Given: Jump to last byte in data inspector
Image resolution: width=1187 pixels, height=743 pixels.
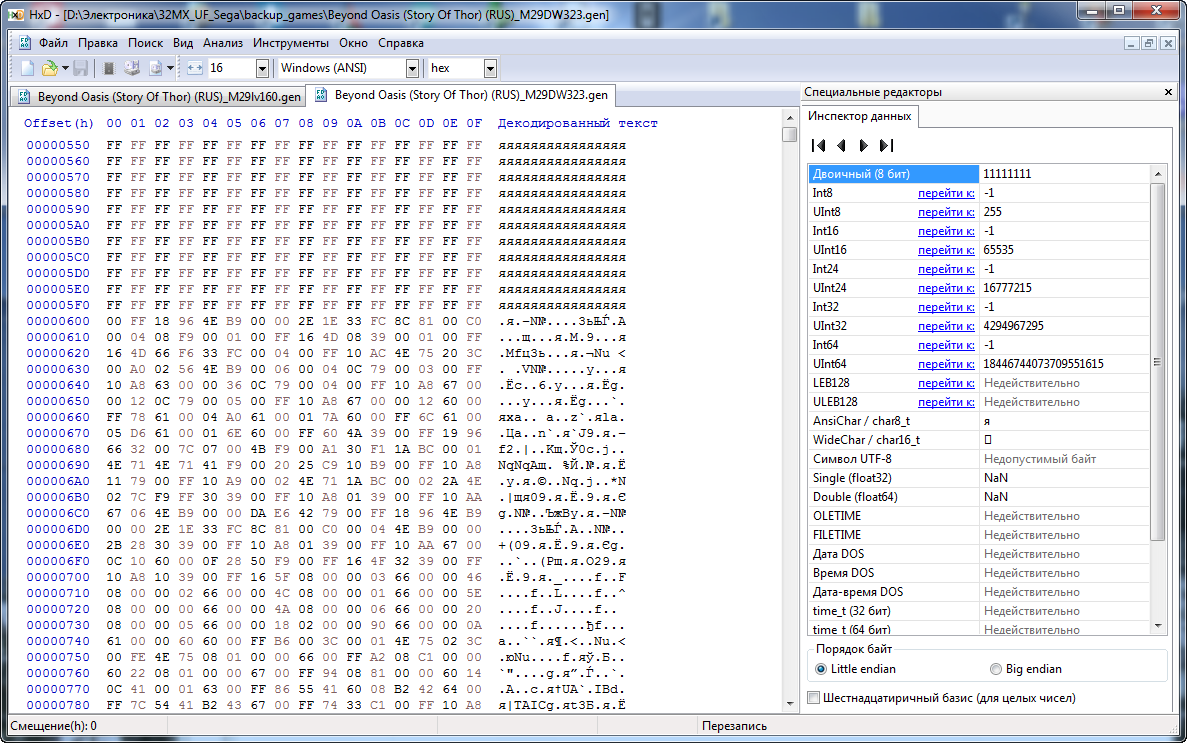Looking at the screenshot, I should [886, 145].
